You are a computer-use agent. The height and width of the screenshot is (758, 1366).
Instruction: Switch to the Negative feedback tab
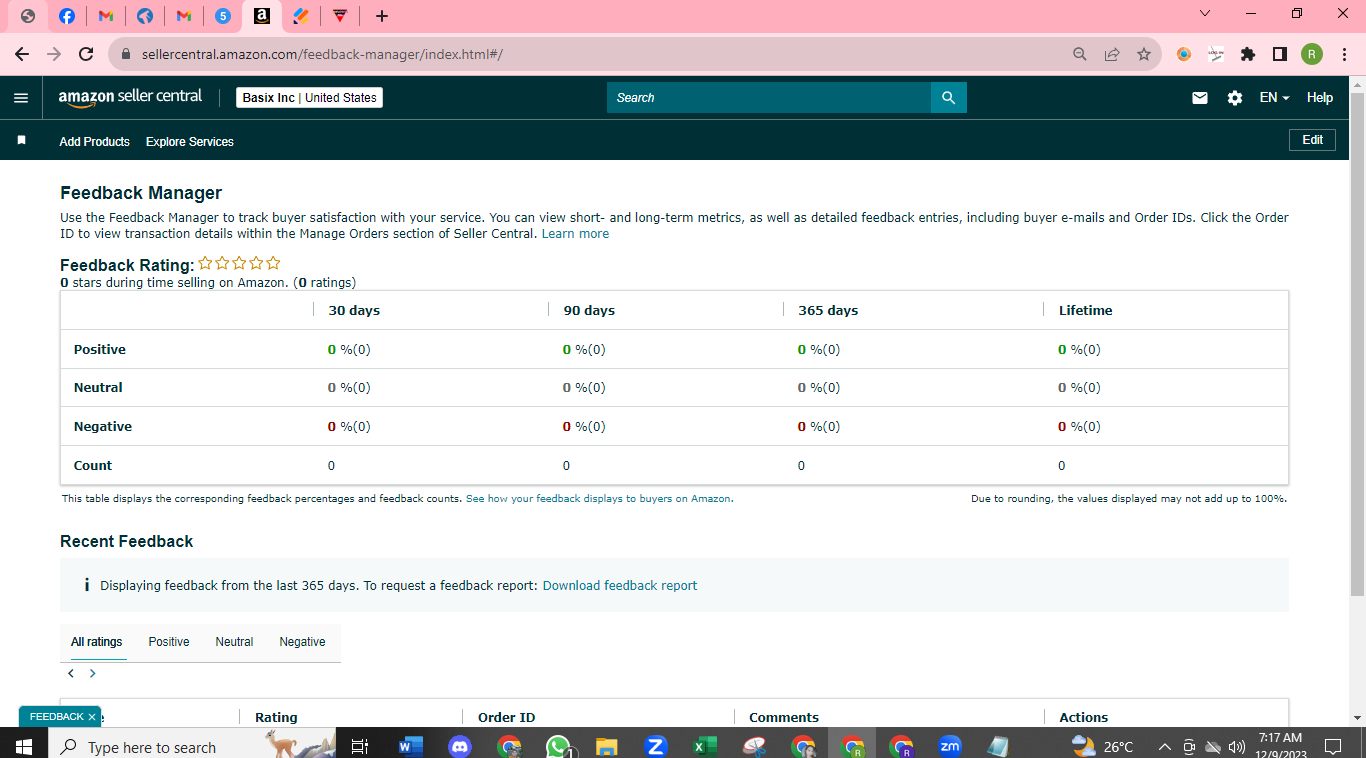302,642
